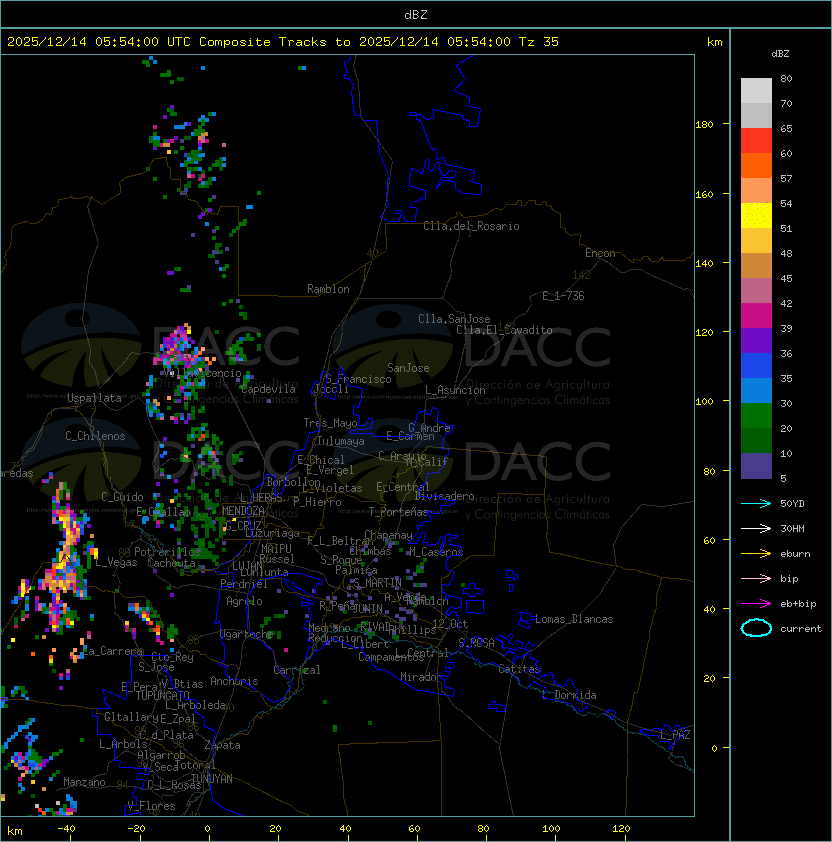832x842 pixels.
Task: Click the Lomas_Blancas label
Action: [574, 619]
